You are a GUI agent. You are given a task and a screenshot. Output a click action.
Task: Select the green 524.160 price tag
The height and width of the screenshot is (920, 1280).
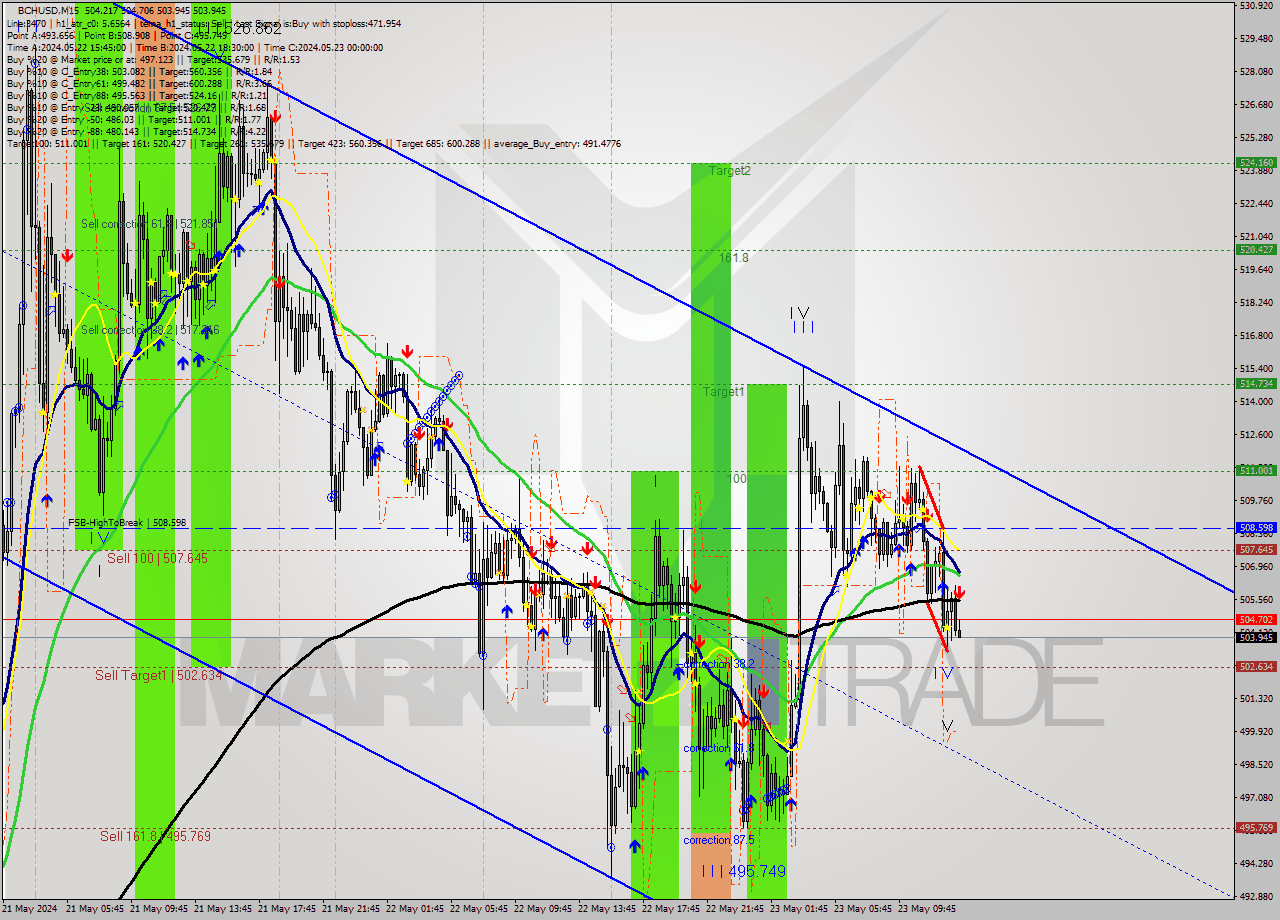click(x=1256, y=162)
